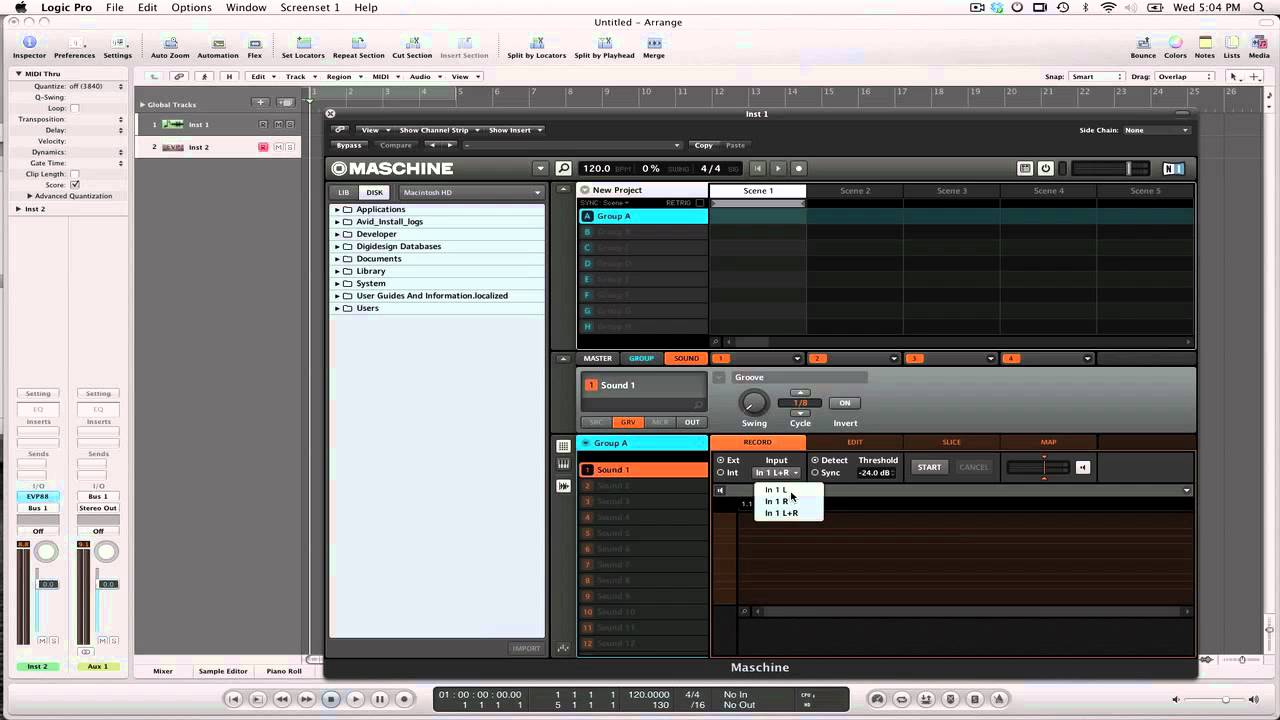This screenshot has width=1280, height=720.
Task: Mute the Inst 1 track
Action: 277,124
